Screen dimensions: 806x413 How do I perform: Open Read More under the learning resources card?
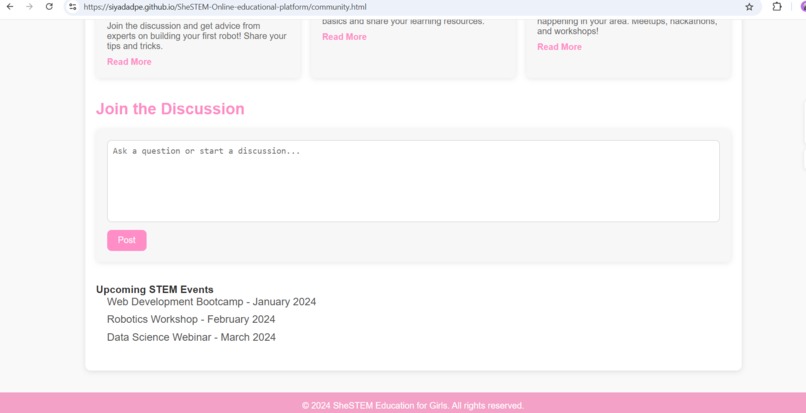point(344,37)
